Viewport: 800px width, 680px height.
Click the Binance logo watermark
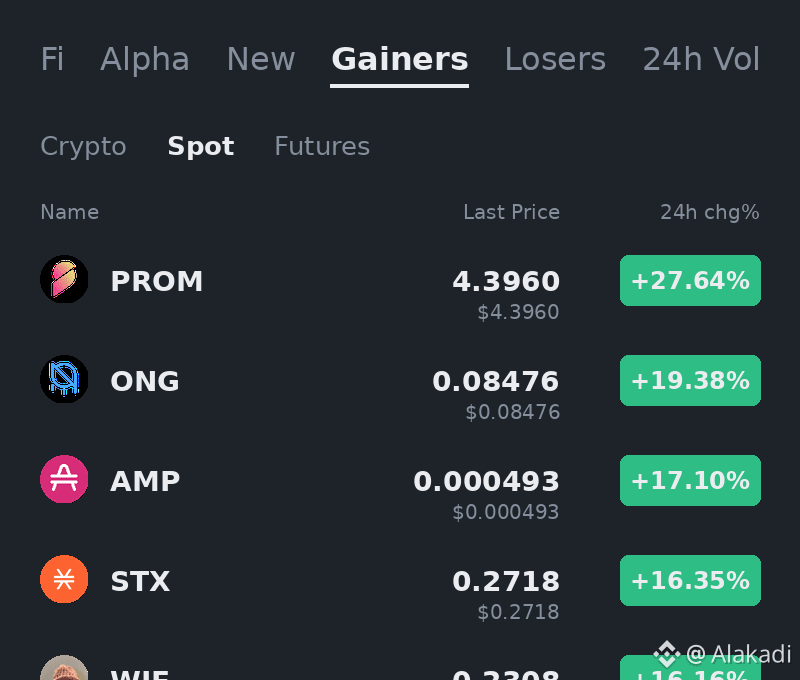click(667, 654)
